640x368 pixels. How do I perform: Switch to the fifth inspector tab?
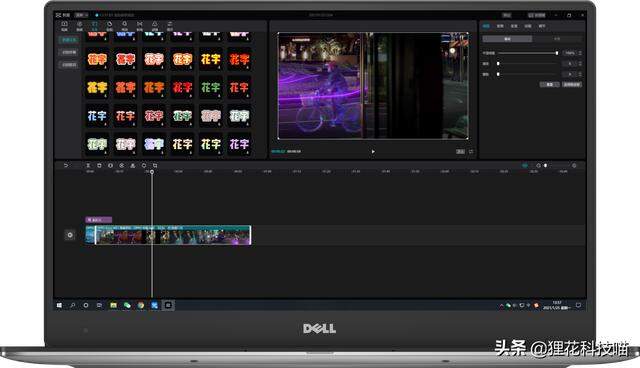(542, 26)
